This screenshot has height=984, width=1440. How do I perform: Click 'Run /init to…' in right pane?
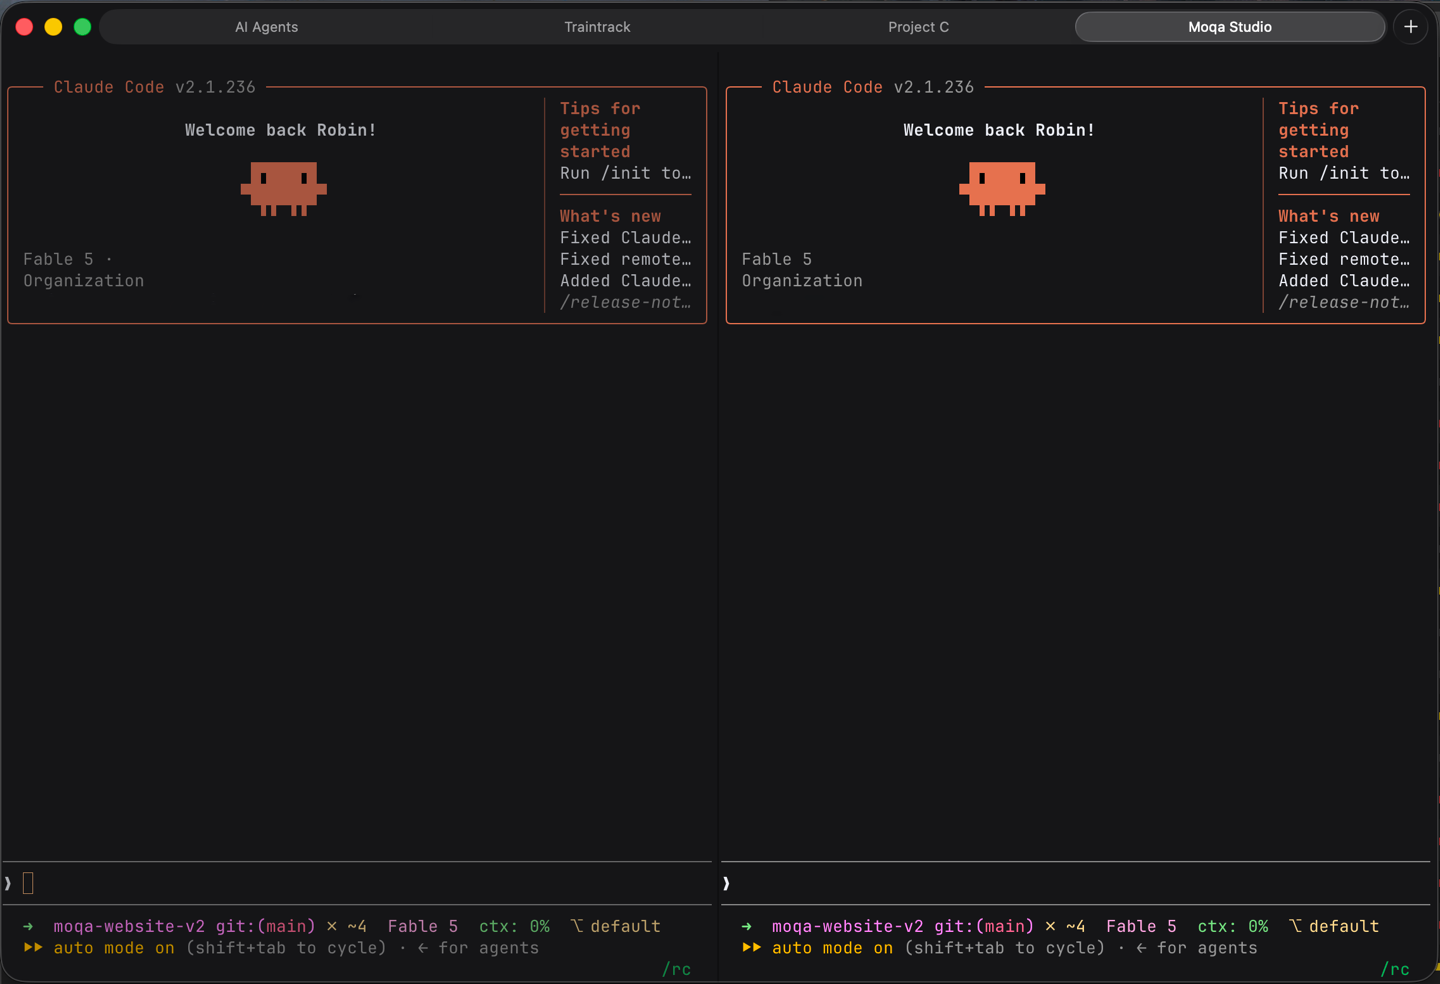tap(1344, 173)
